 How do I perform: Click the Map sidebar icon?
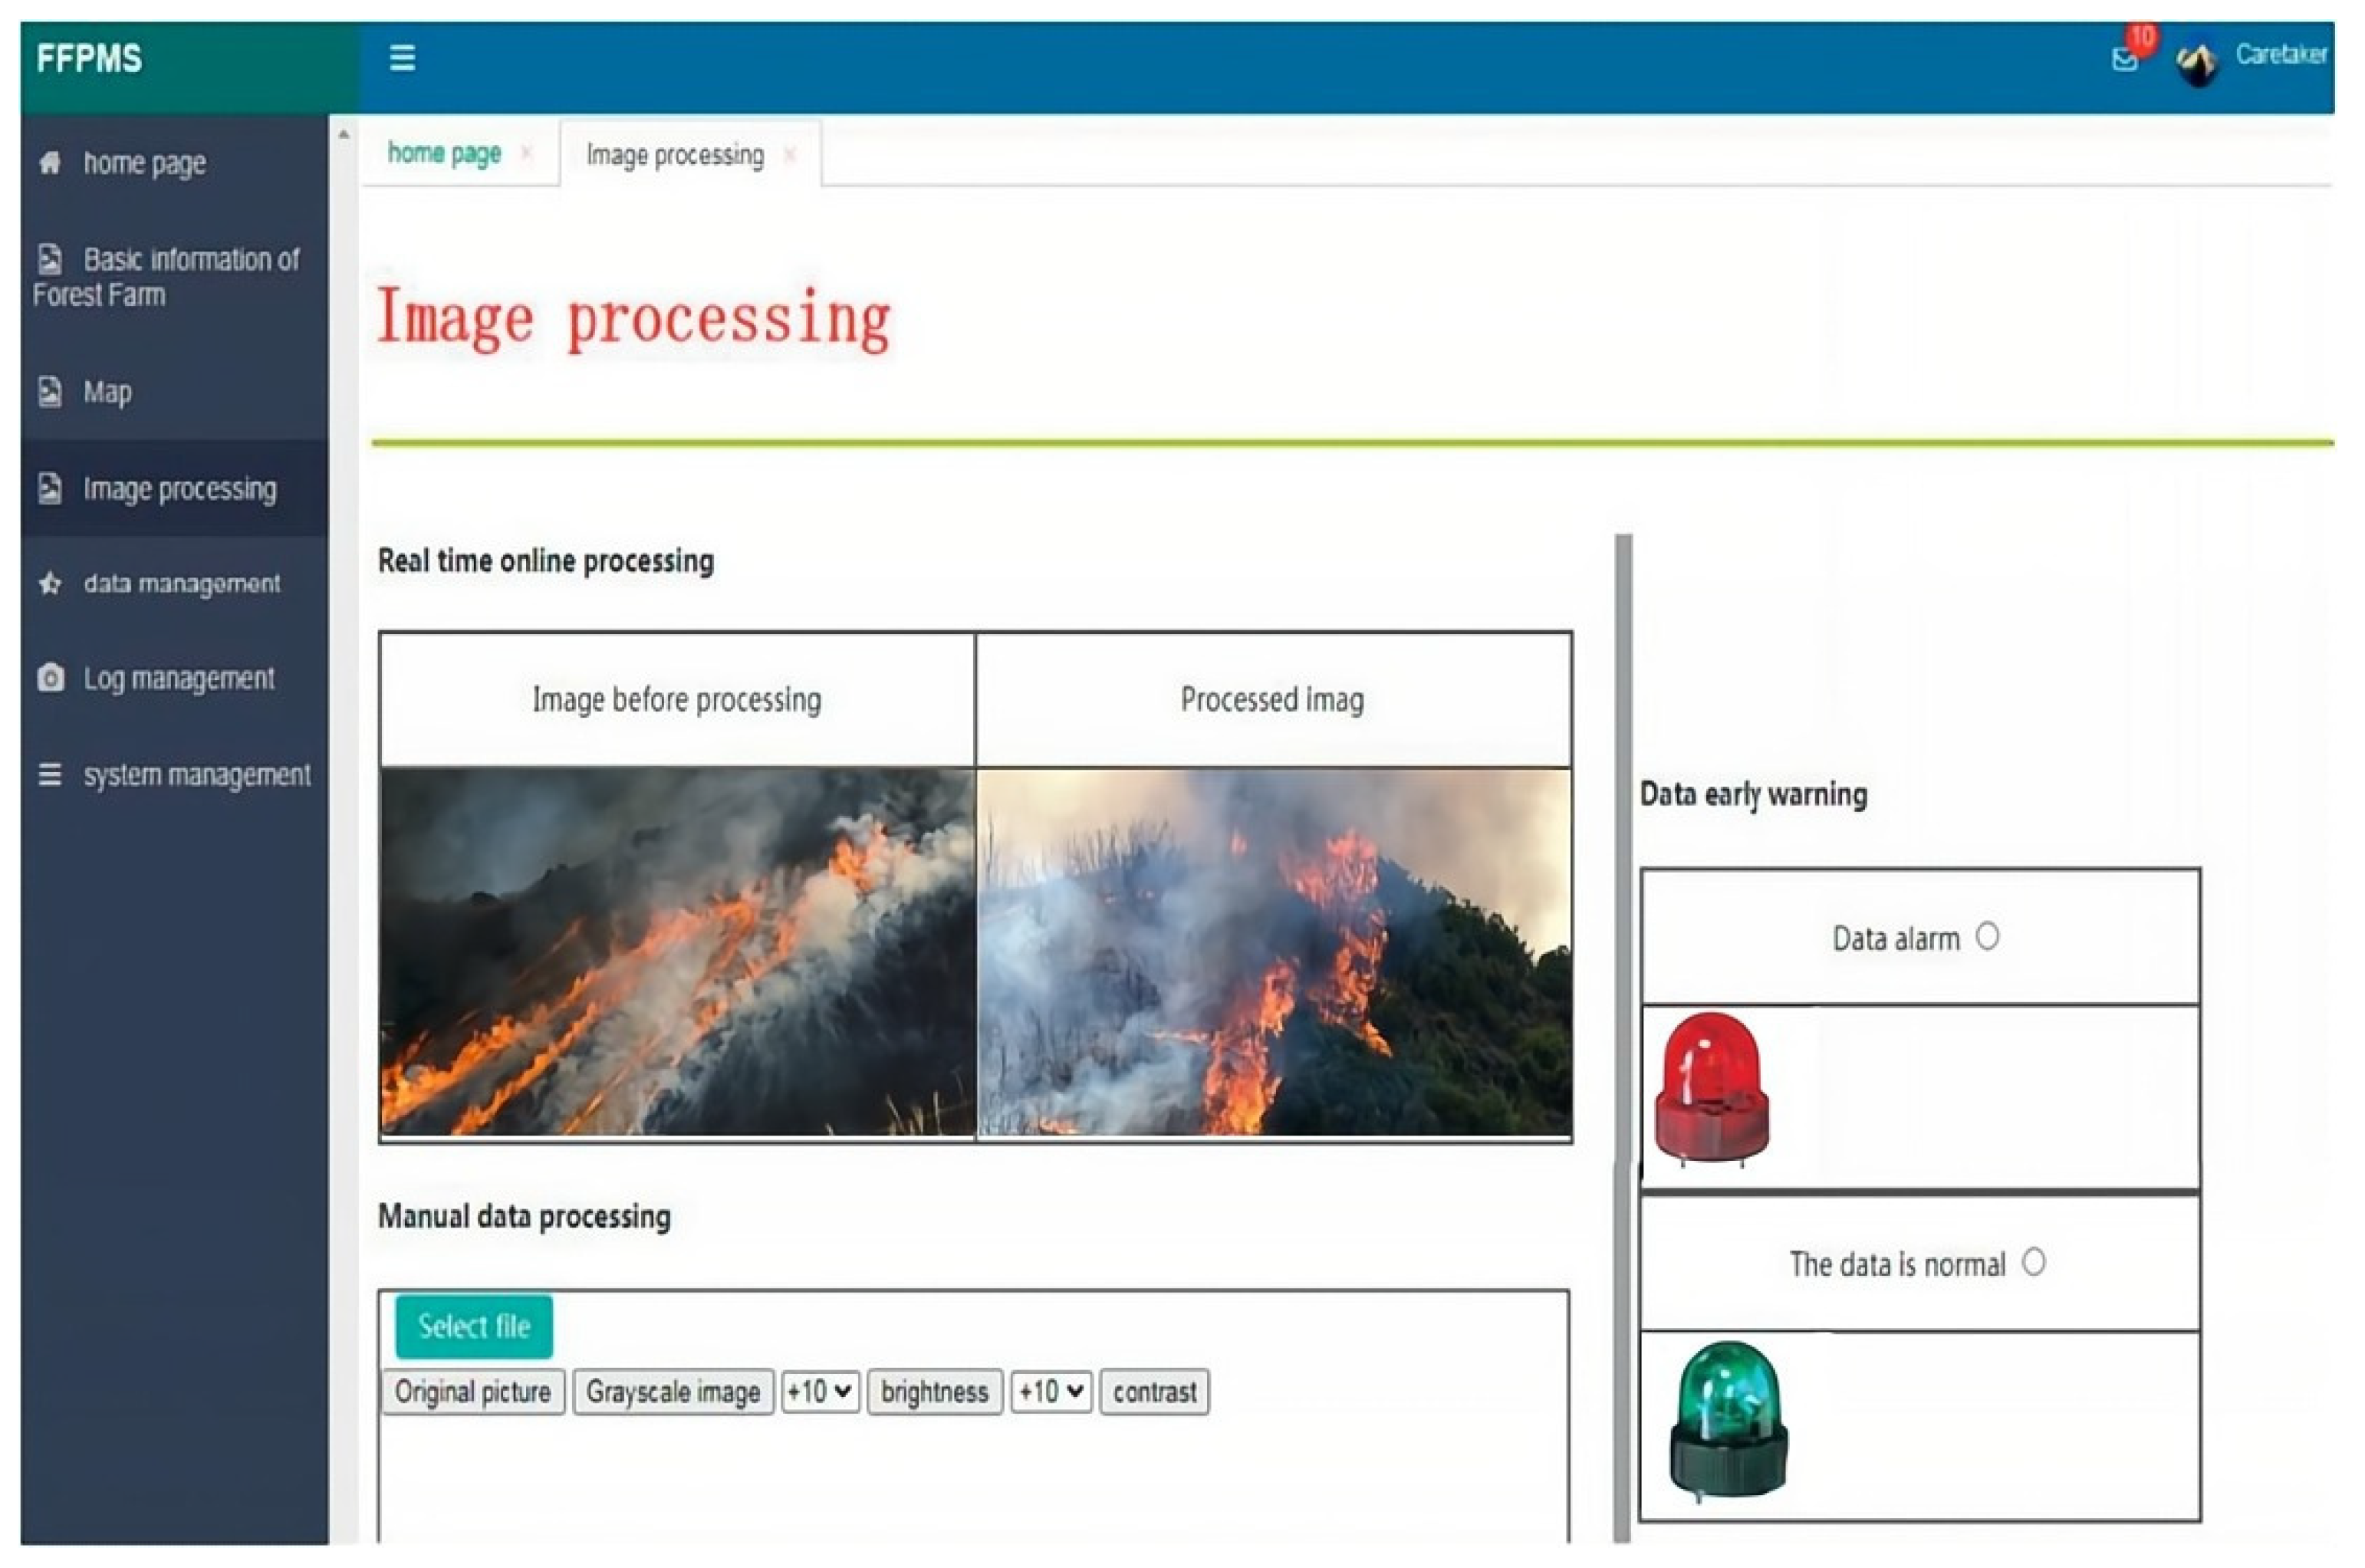click(x=50, y=391)
